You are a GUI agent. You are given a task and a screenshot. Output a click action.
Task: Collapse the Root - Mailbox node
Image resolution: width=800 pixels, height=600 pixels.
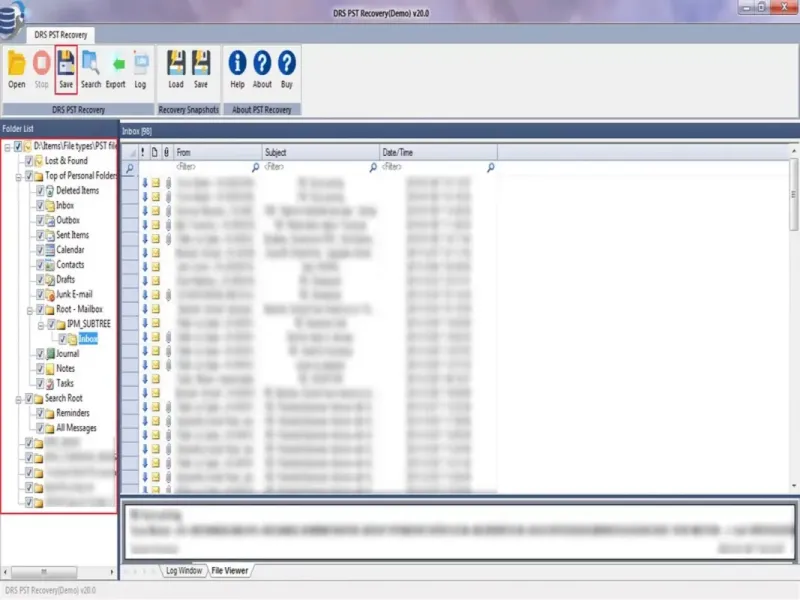tap(30, 310)
